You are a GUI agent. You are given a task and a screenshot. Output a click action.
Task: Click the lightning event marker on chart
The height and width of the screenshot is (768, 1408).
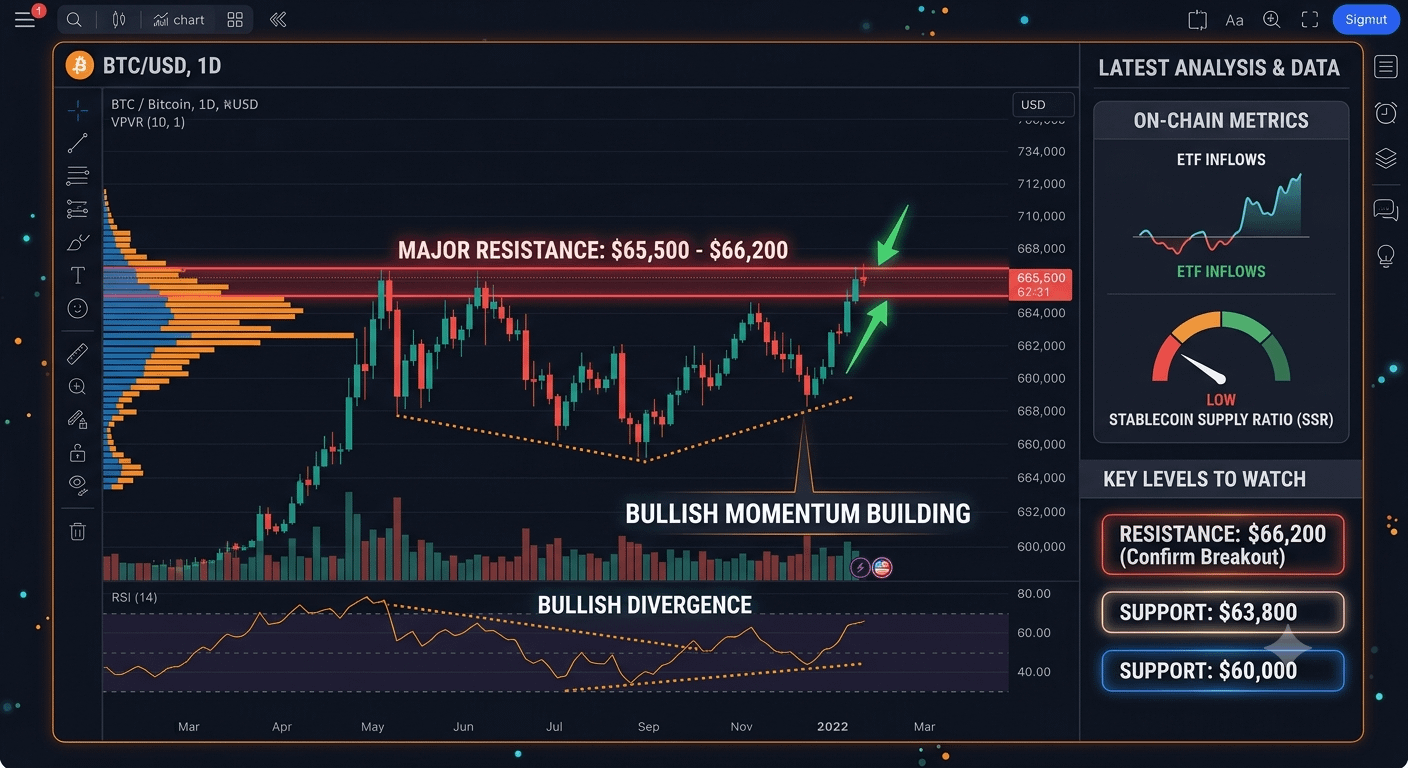[860, 568]
